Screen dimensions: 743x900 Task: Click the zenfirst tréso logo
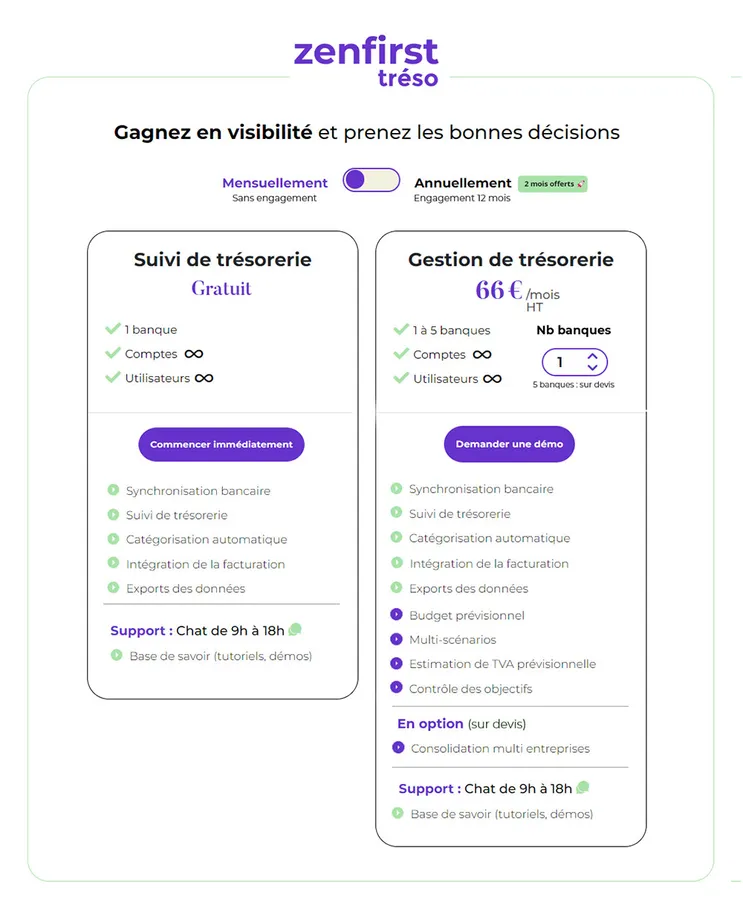(366, 62)
